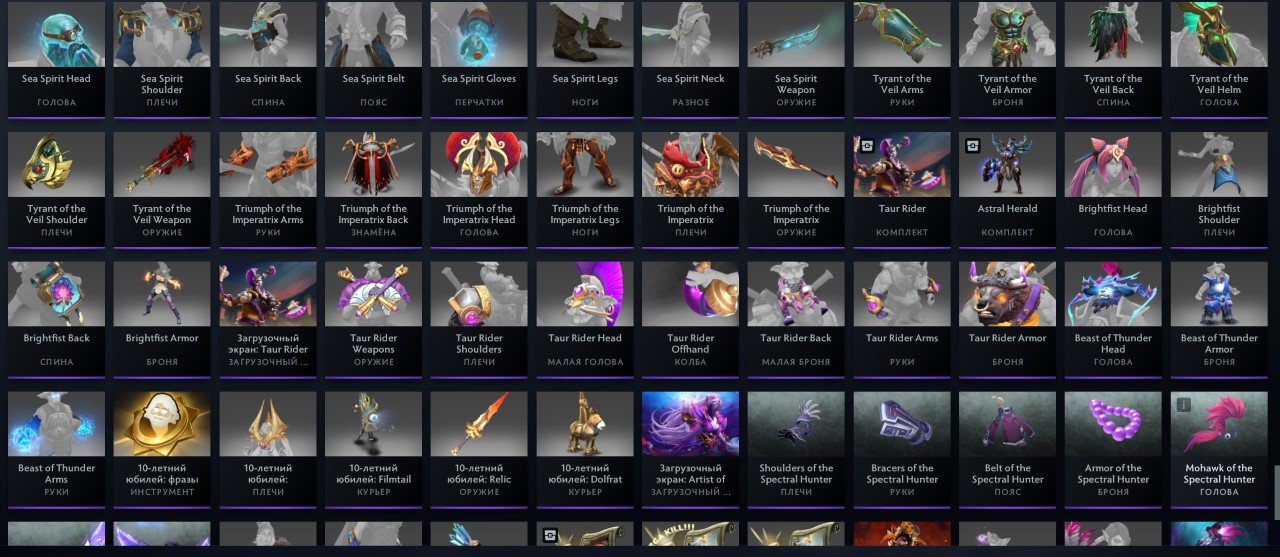Open the Sea Spirit Weapon item

pyautogui.click(x=796, y=60)
